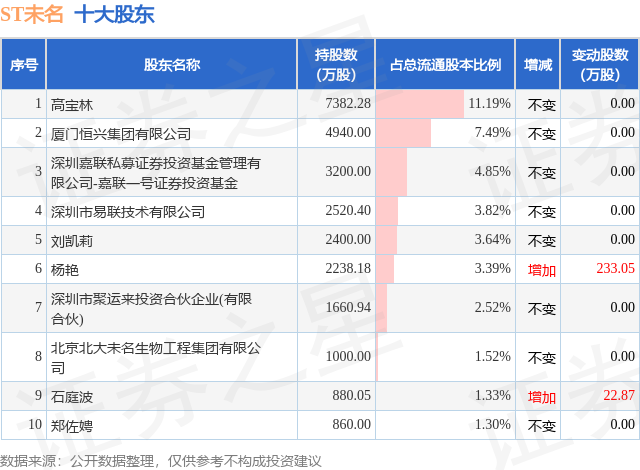Screen dimensions: 640x470
Task: Click the 数据来源 footnote text
Action: 161,461
